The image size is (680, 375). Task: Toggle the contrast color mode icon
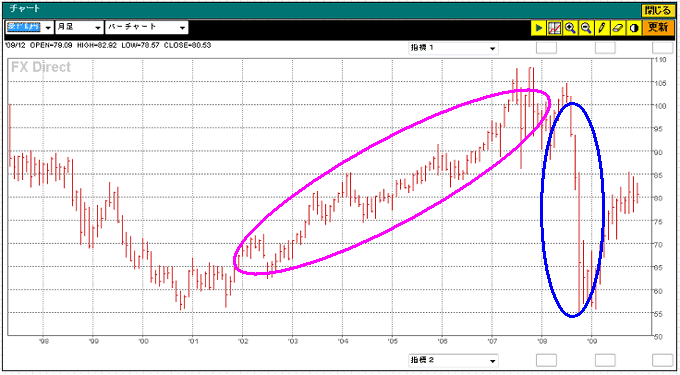click(x=634, y=28)
